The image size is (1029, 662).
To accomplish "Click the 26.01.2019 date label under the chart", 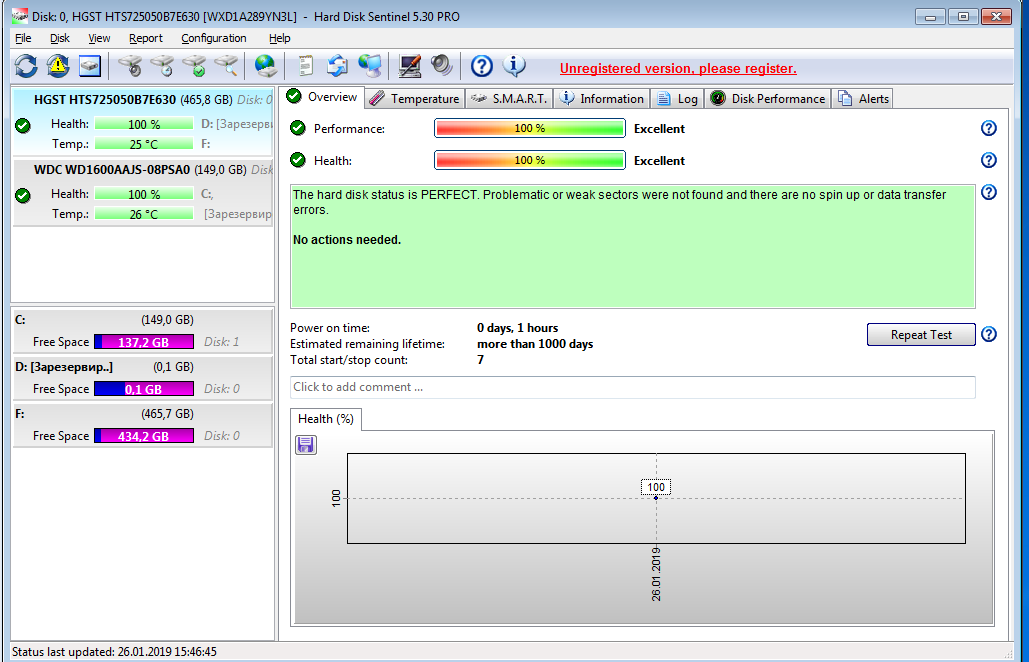I will [656, 574].
